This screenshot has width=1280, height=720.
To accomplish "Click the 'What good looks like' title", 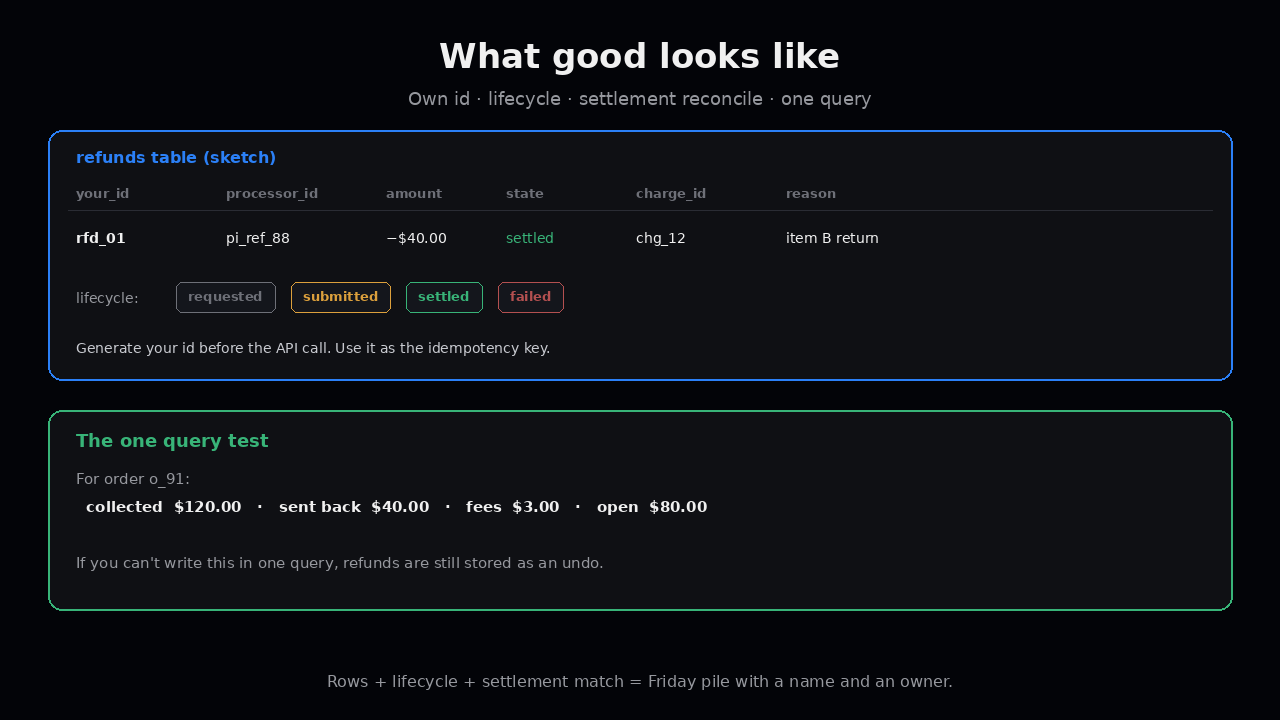I will point(640,56).
